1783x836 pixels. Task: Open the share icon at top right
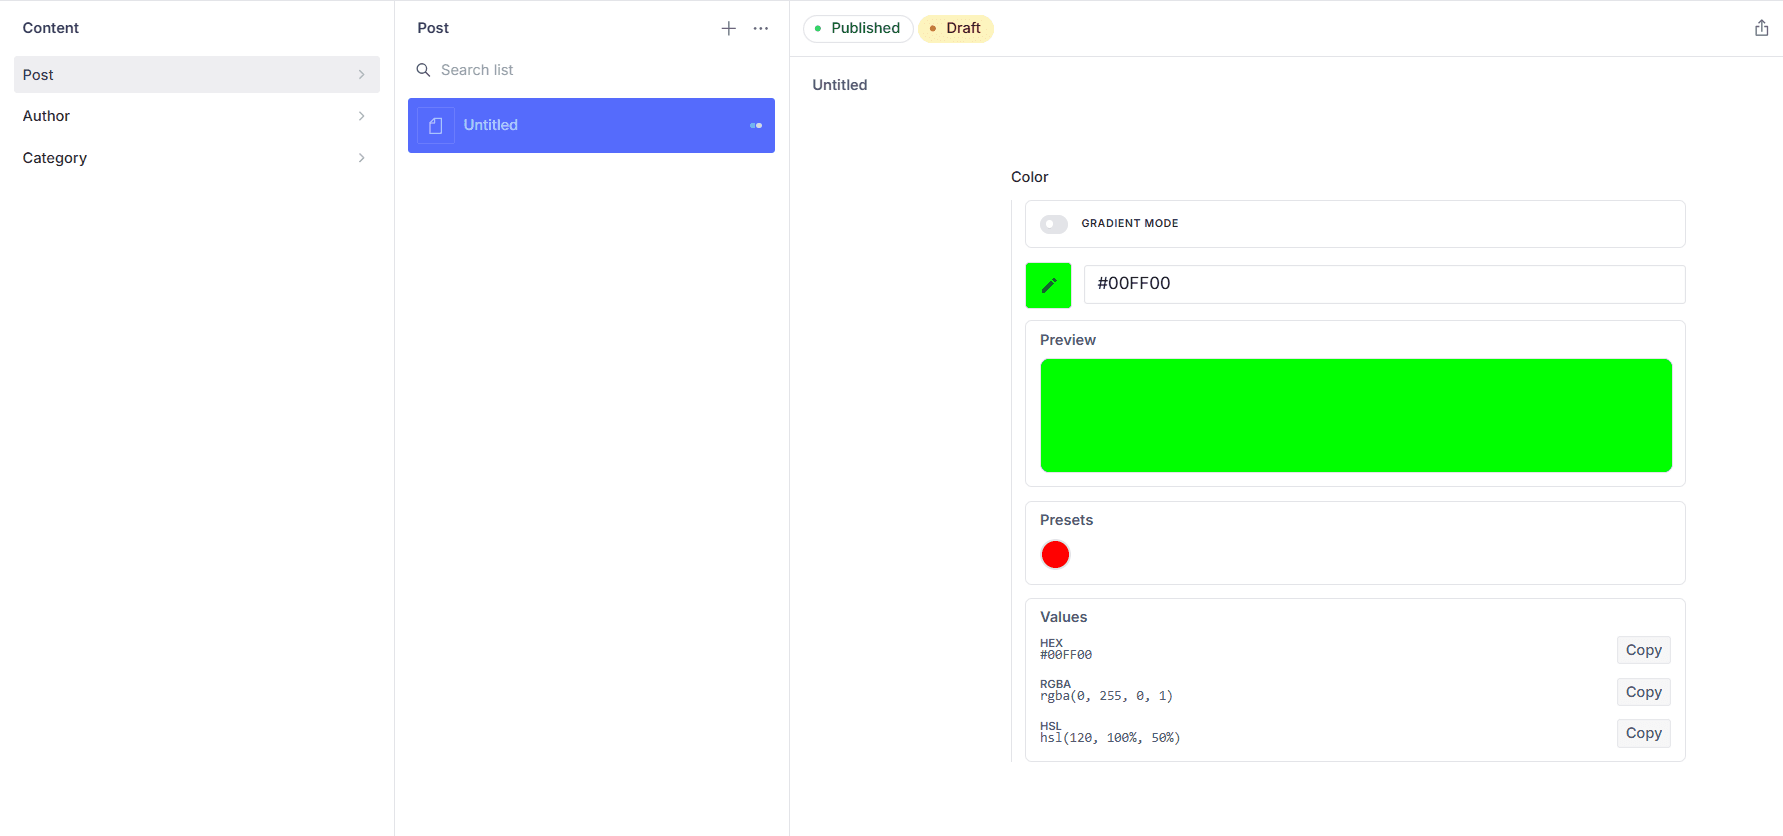1761,28
